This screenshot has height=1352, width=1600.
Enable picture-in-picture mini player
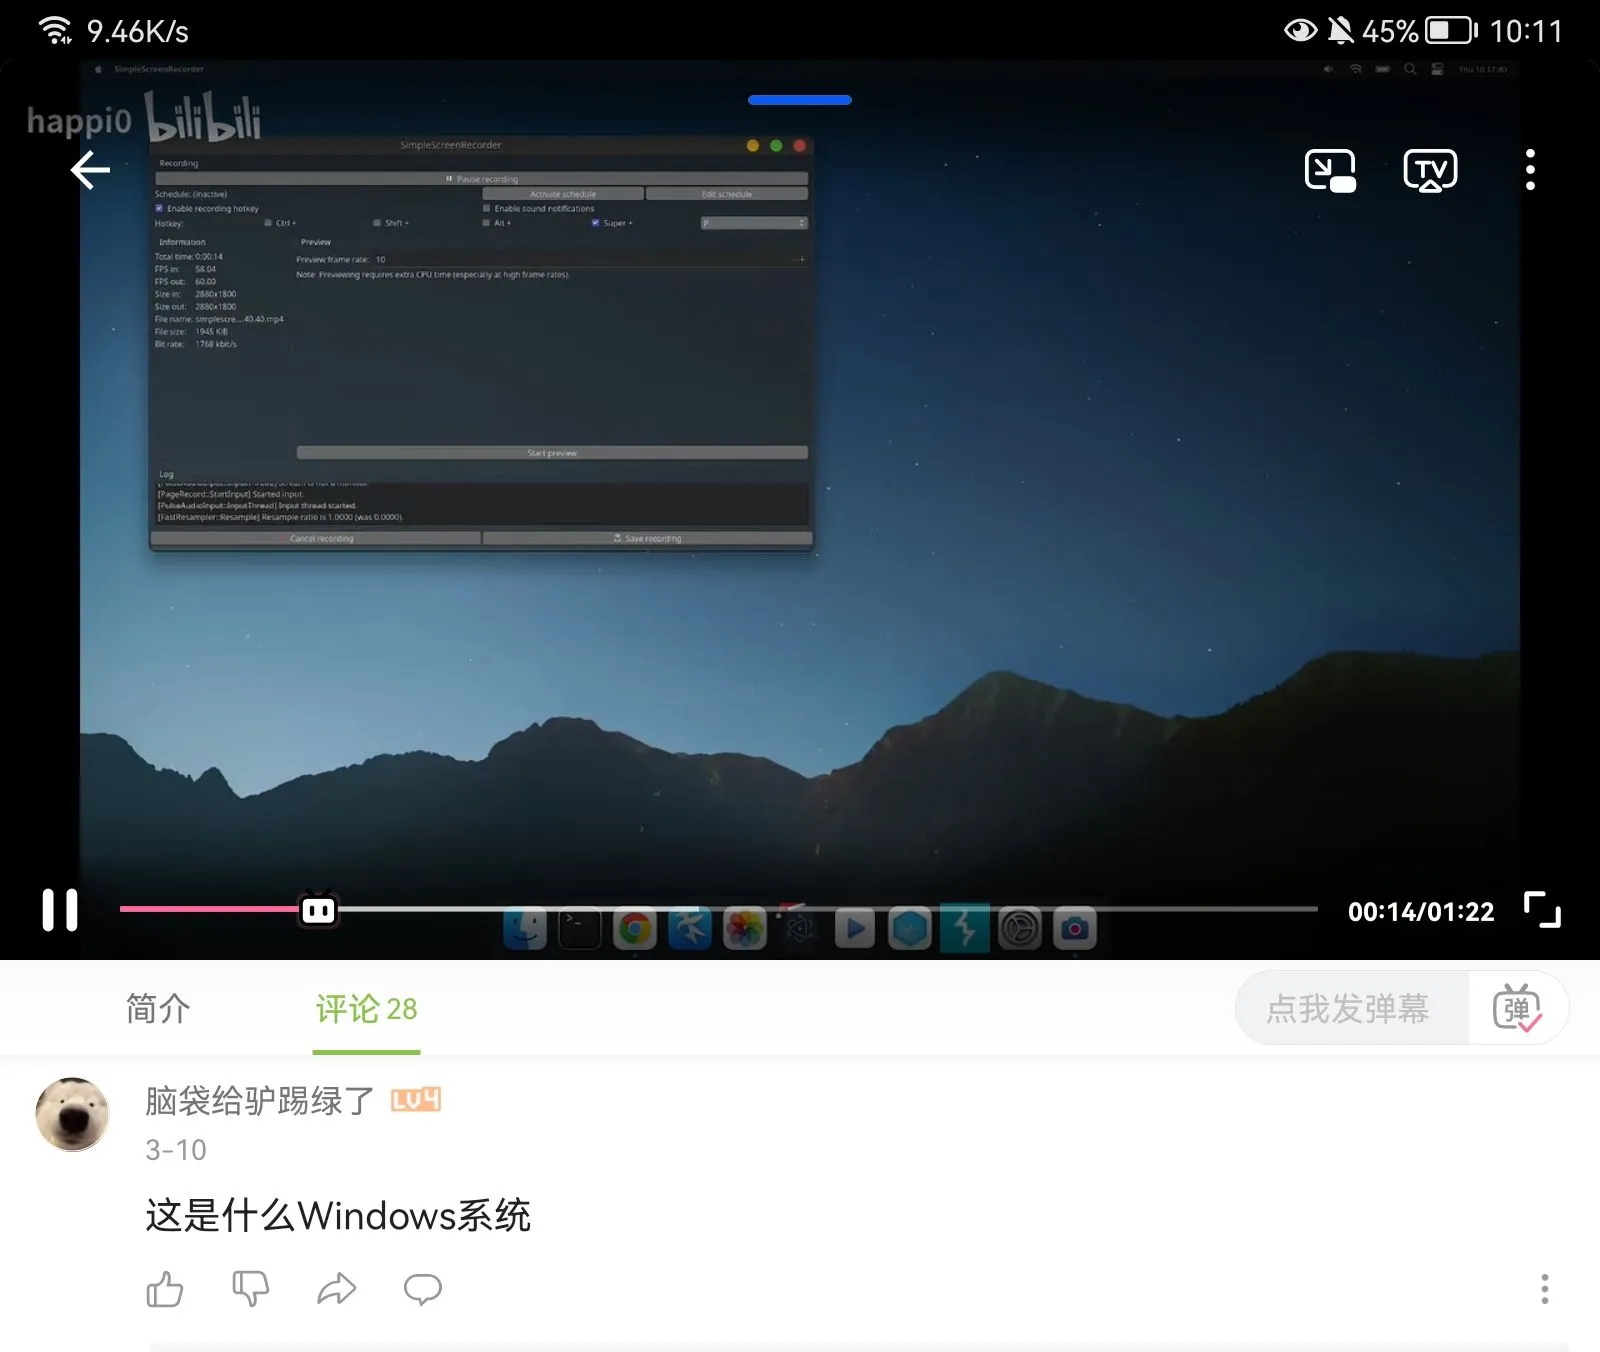tap(1330, 170)
